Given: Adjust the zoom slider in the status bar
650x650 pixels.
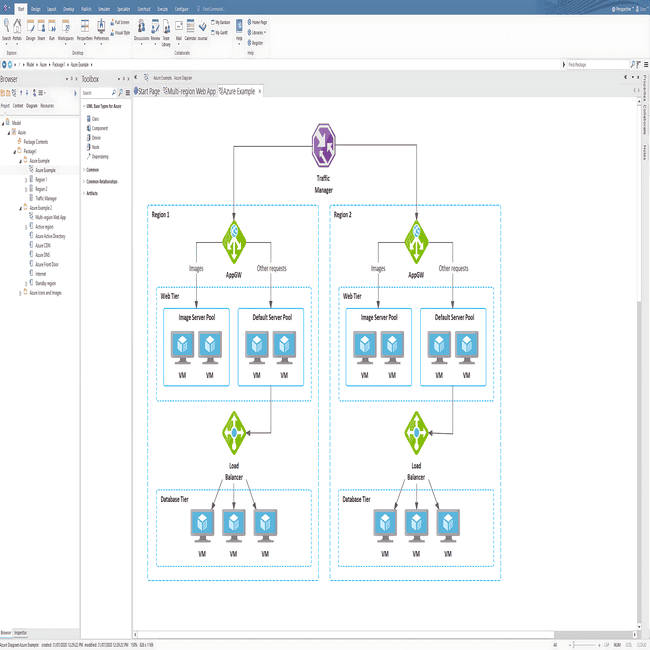Looking at the screenshot, I should coord(586,645).
